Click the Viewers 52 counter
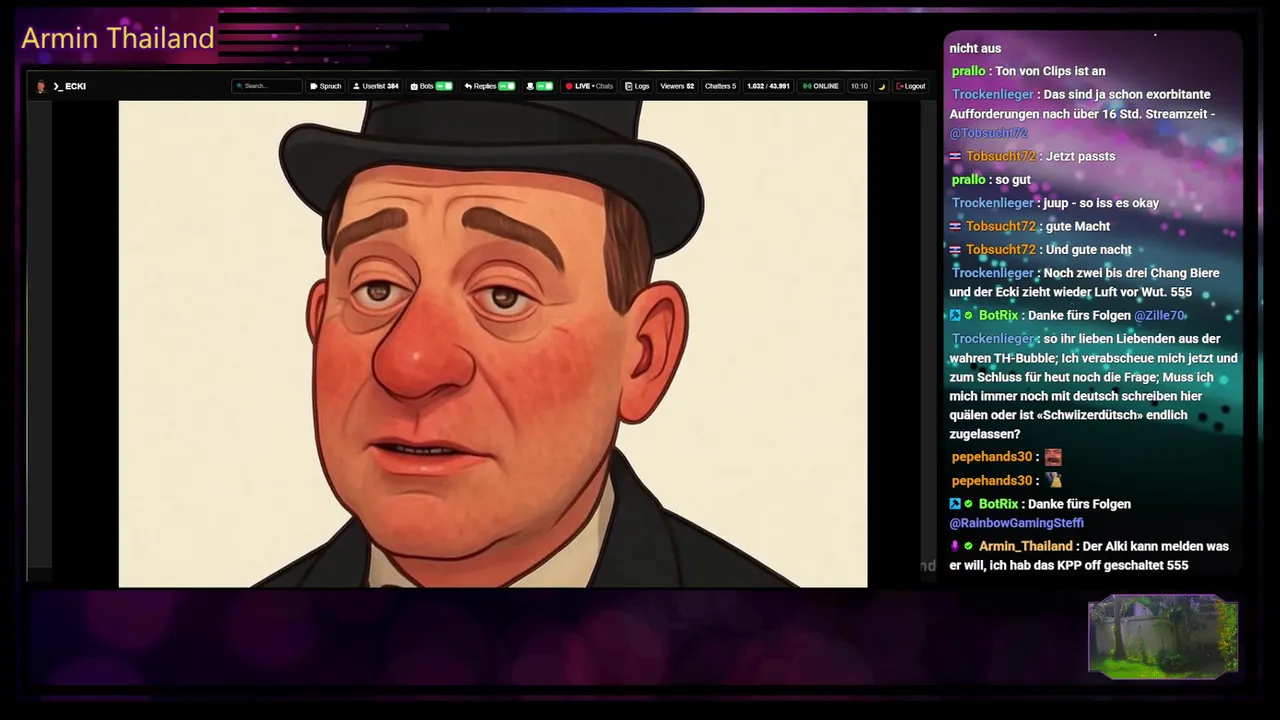The height and width of the screenshot is (720, 1280). pos(677,86)
